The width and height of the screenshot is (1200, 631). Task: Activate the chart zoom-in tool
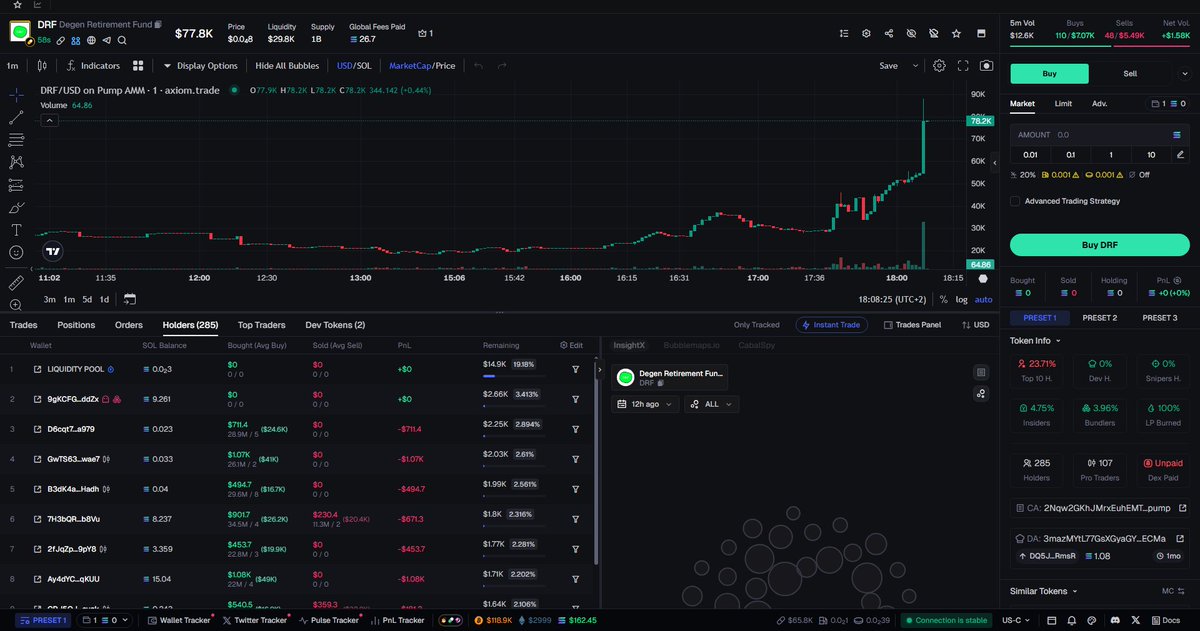(16, 305)
